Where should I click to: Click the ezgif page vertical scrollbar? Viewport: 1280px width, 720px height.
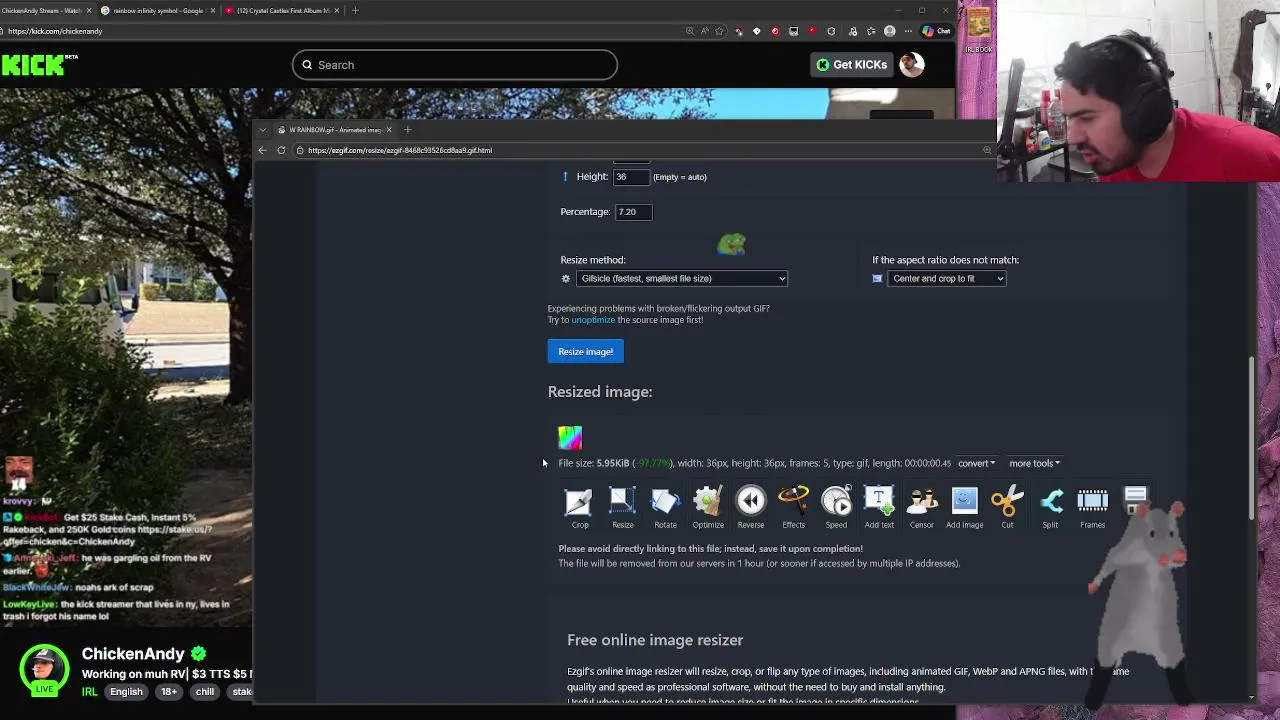click(1252, 438)
